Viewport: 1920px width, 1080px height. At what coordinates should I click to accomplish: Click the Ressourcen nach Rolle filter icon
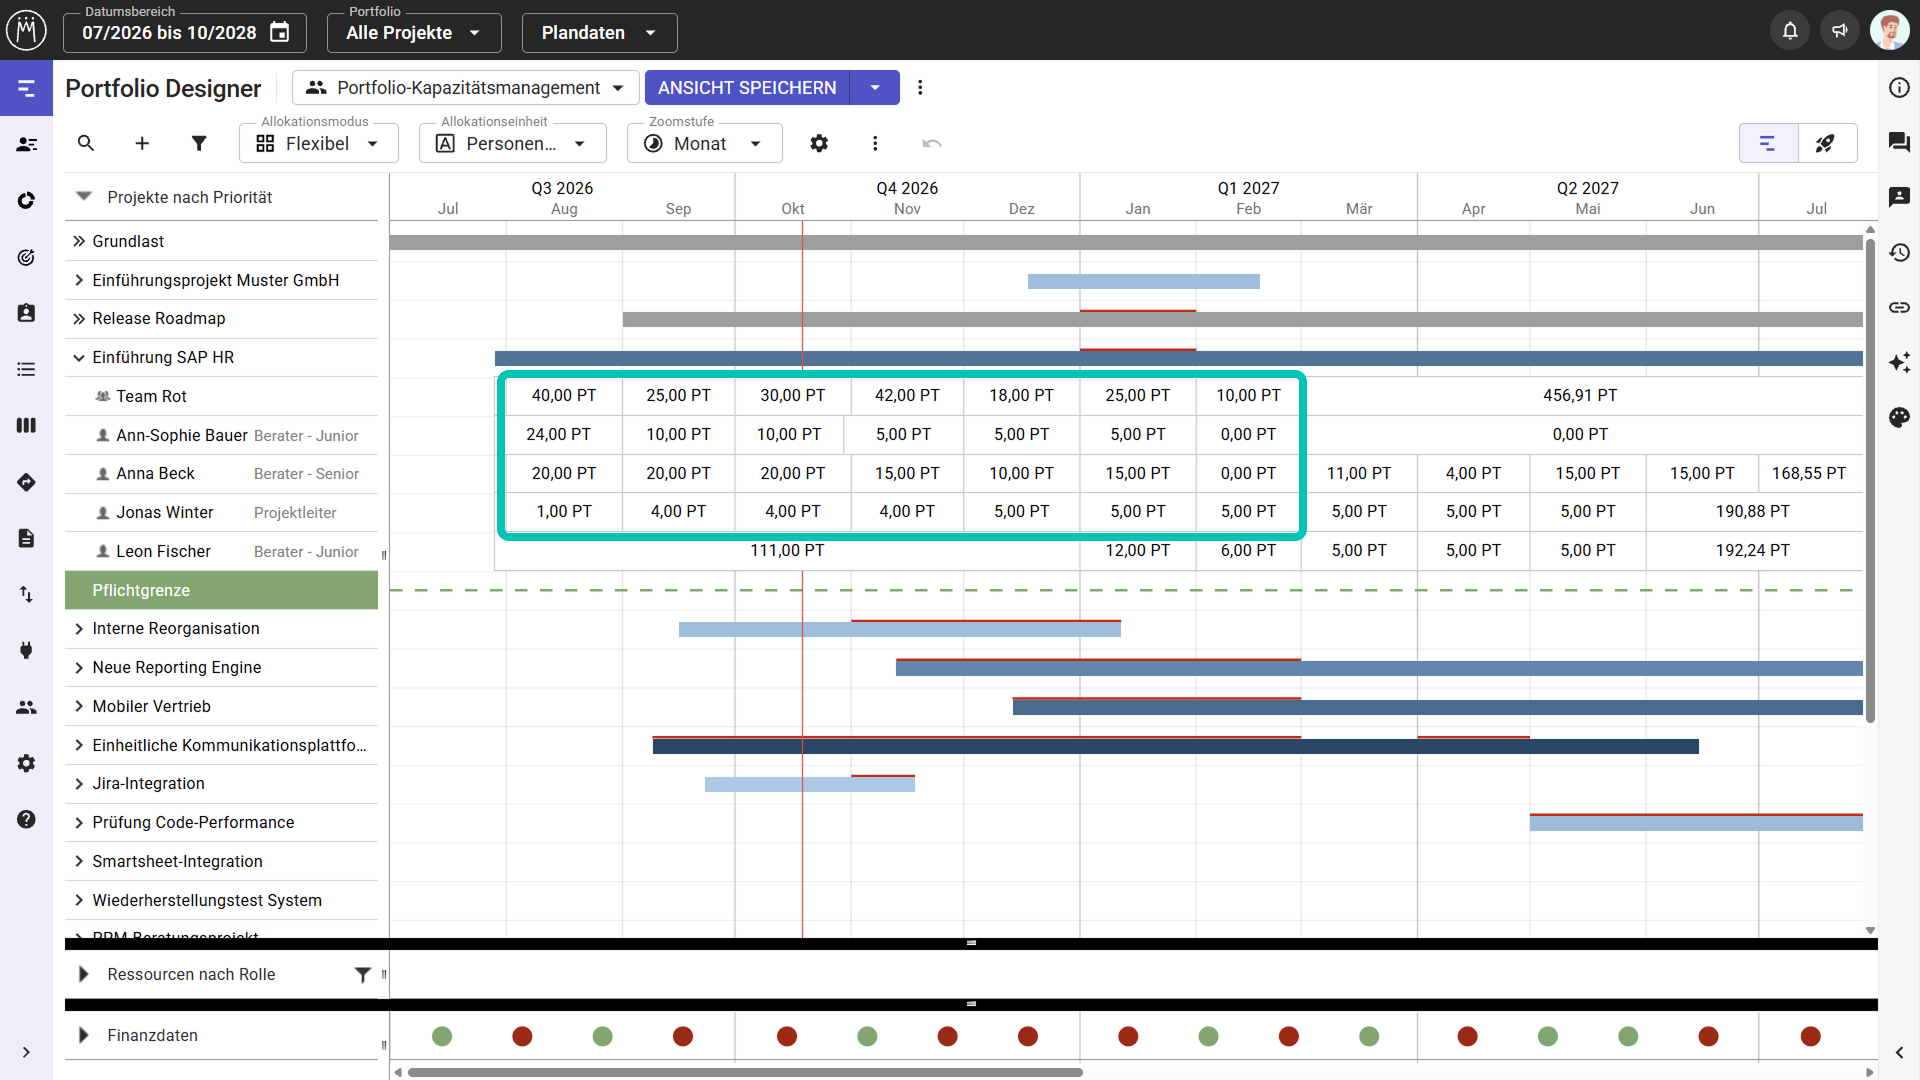(362, 974)
